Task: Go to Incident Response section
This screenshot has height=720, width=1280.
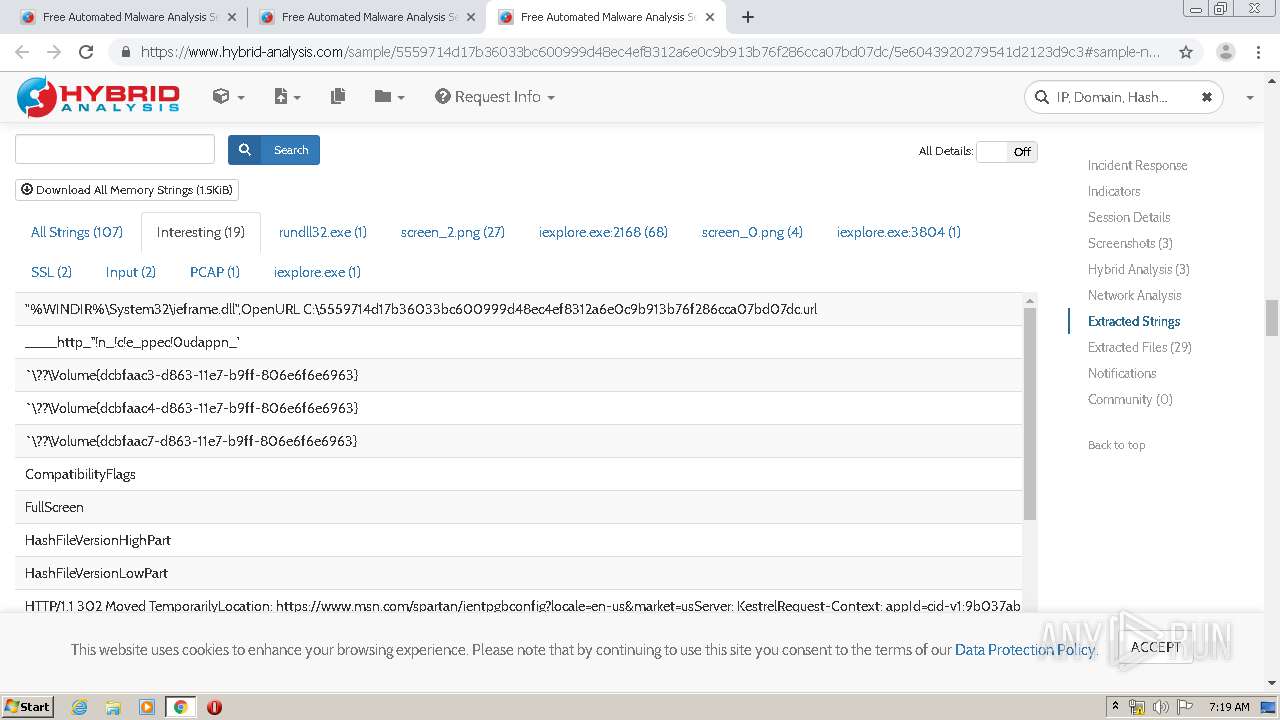Action: [x=1137, y=165]
